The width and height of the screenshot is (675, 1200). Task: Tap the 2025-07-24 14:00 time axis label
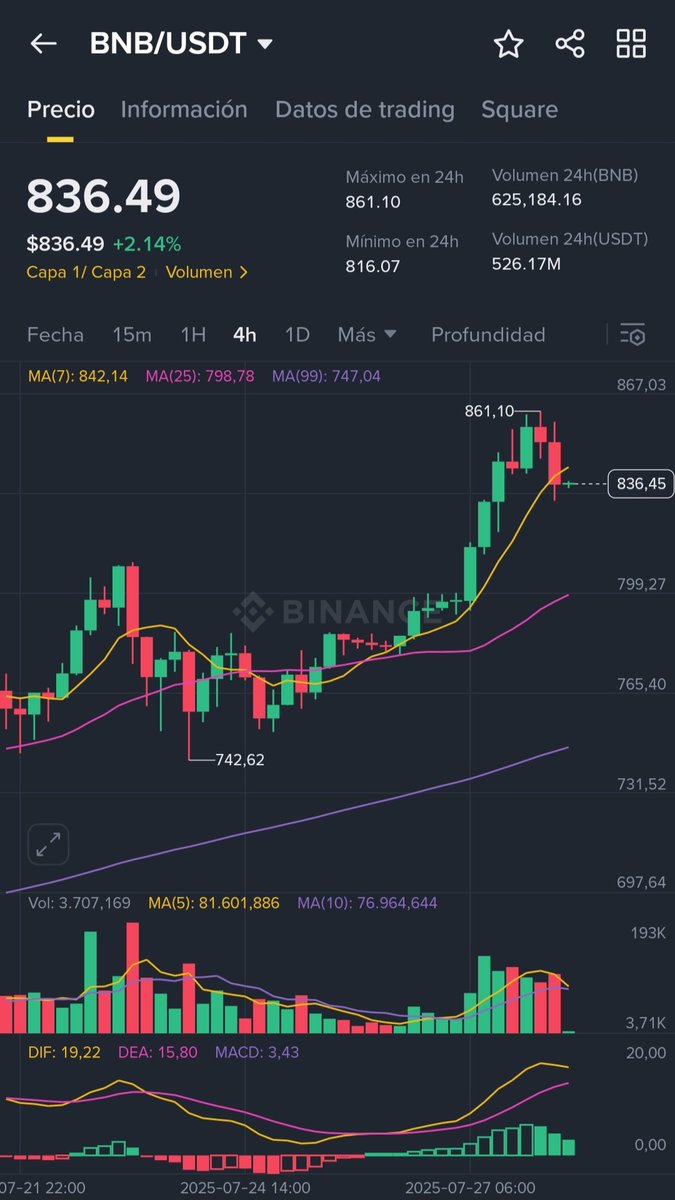click(x=245, y=1187)
